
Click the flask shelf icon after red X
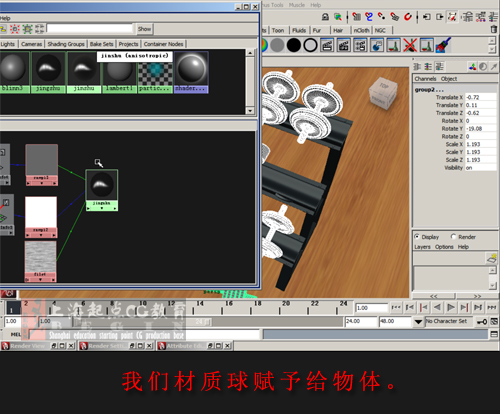pyautogui.click(x=427, y=45)
